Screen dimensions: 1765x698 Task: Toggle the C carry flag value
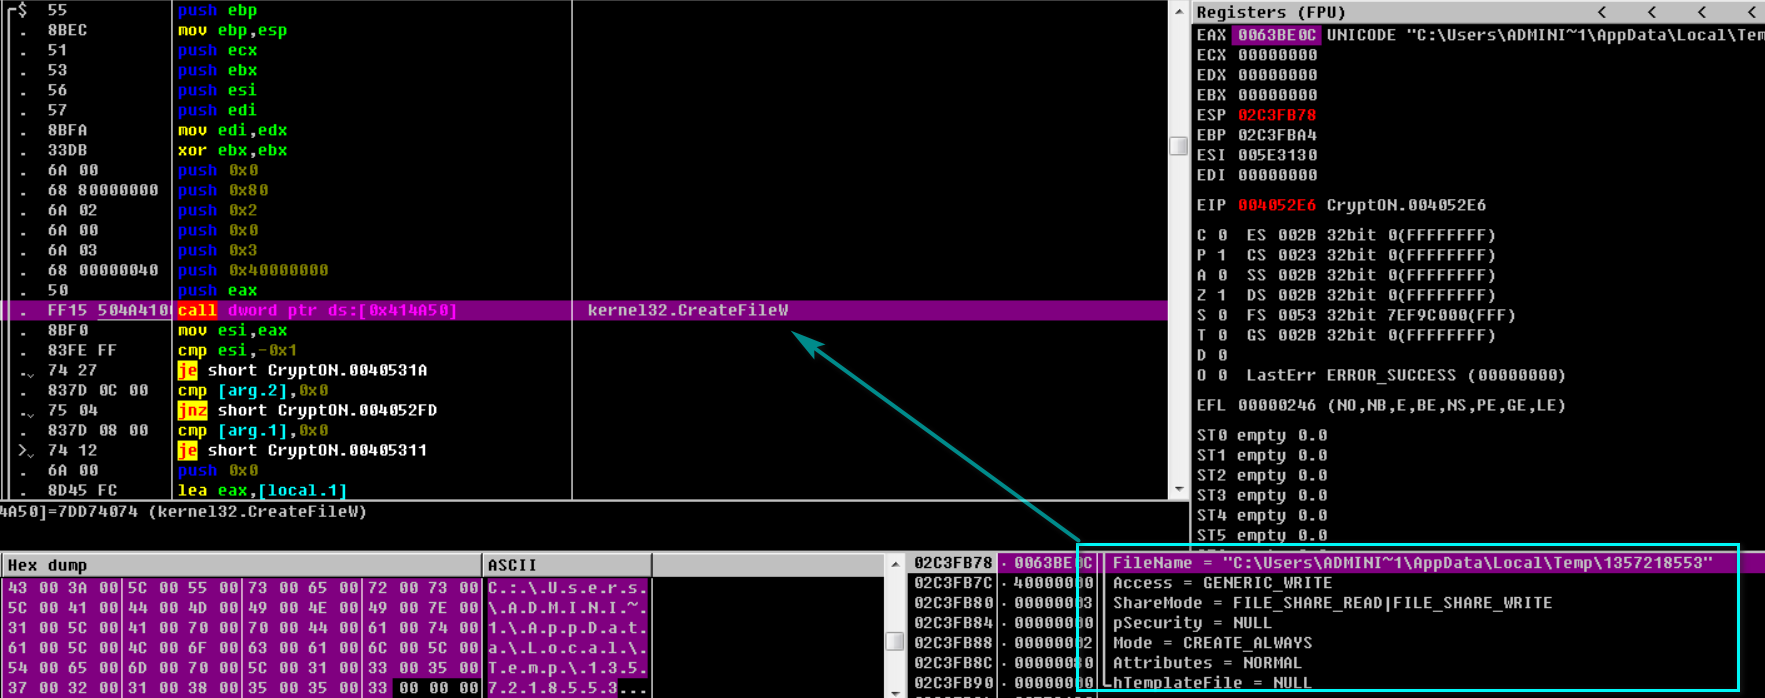tap(1222, 235)
